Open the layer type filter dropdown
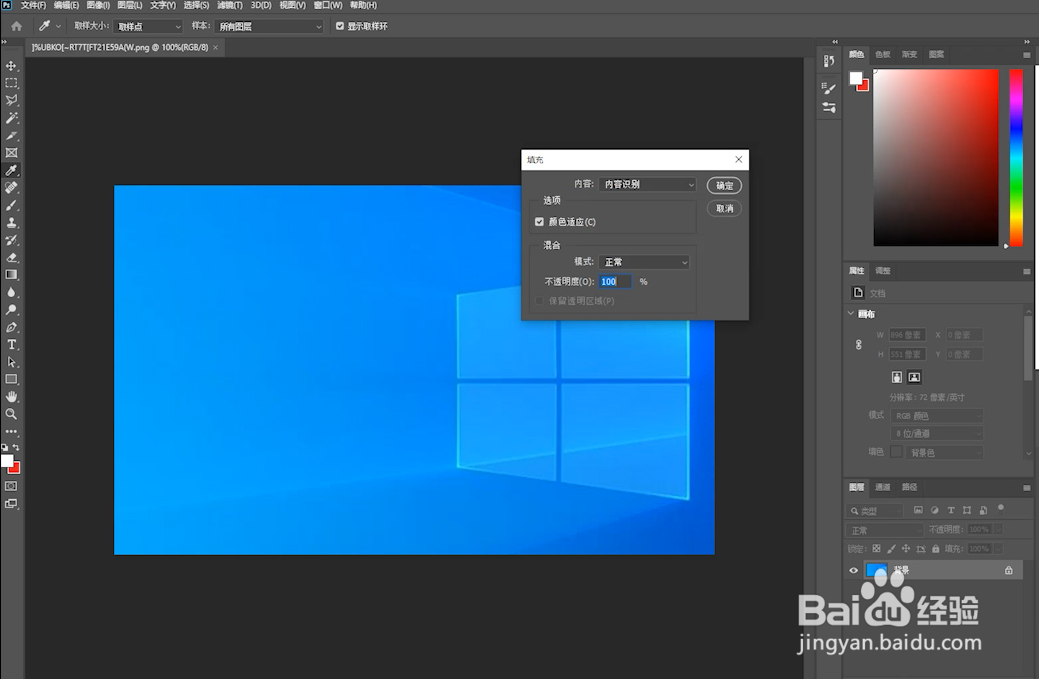 click(x=875, y=511)
